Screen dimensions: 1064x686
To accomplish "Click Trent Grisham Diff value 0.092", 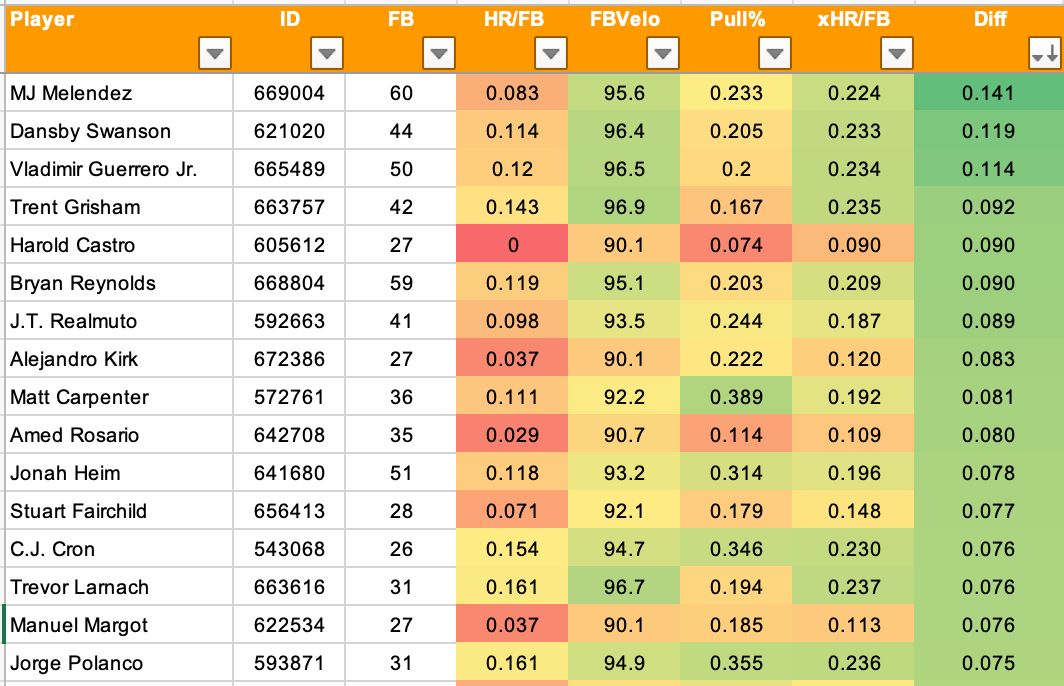I will pyautogui.click(x=989, y=206).
